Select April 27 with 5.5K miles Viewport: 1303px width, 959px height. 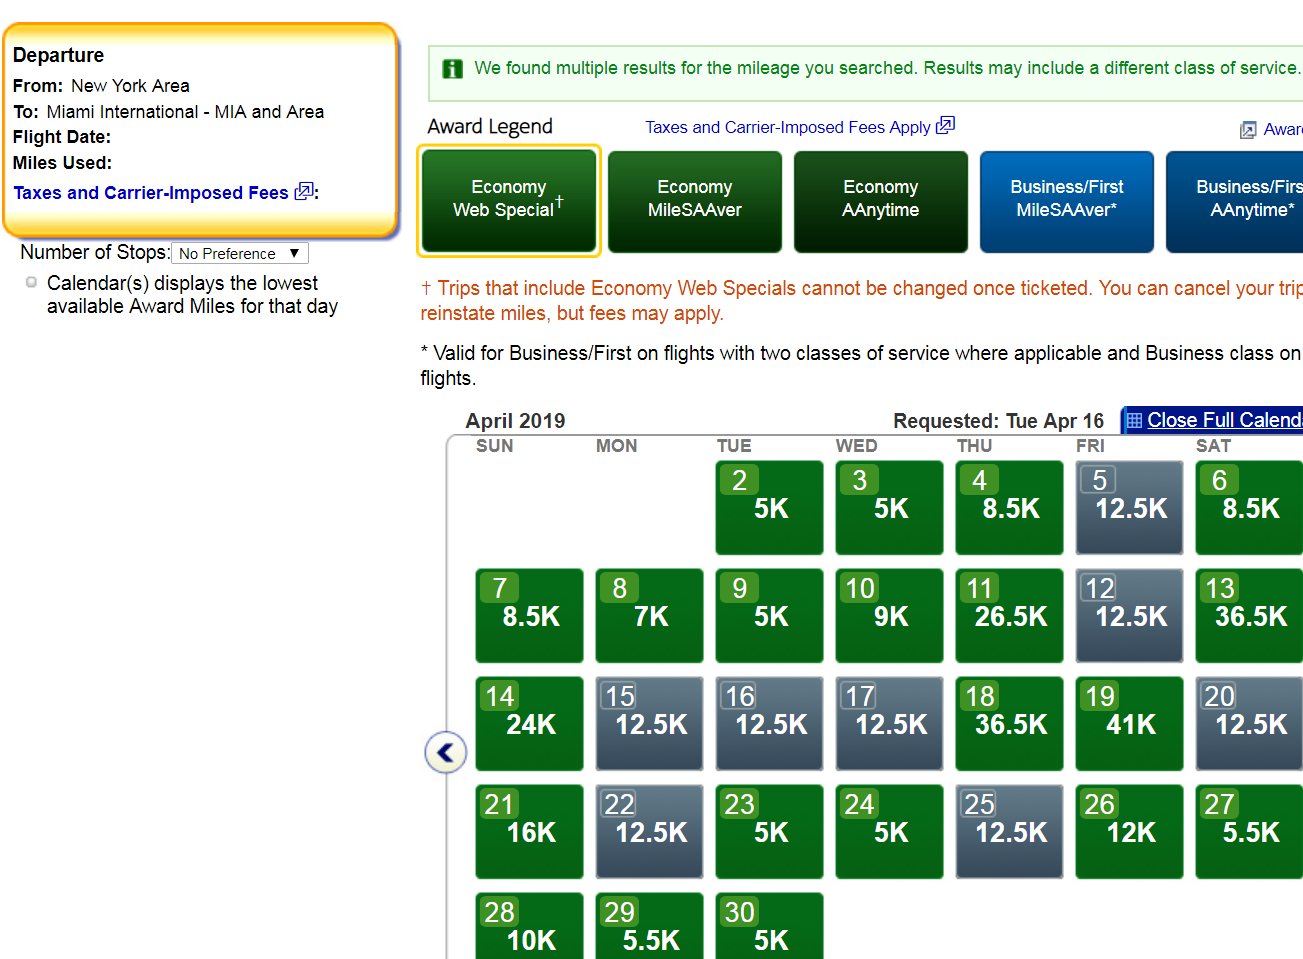1249,832
